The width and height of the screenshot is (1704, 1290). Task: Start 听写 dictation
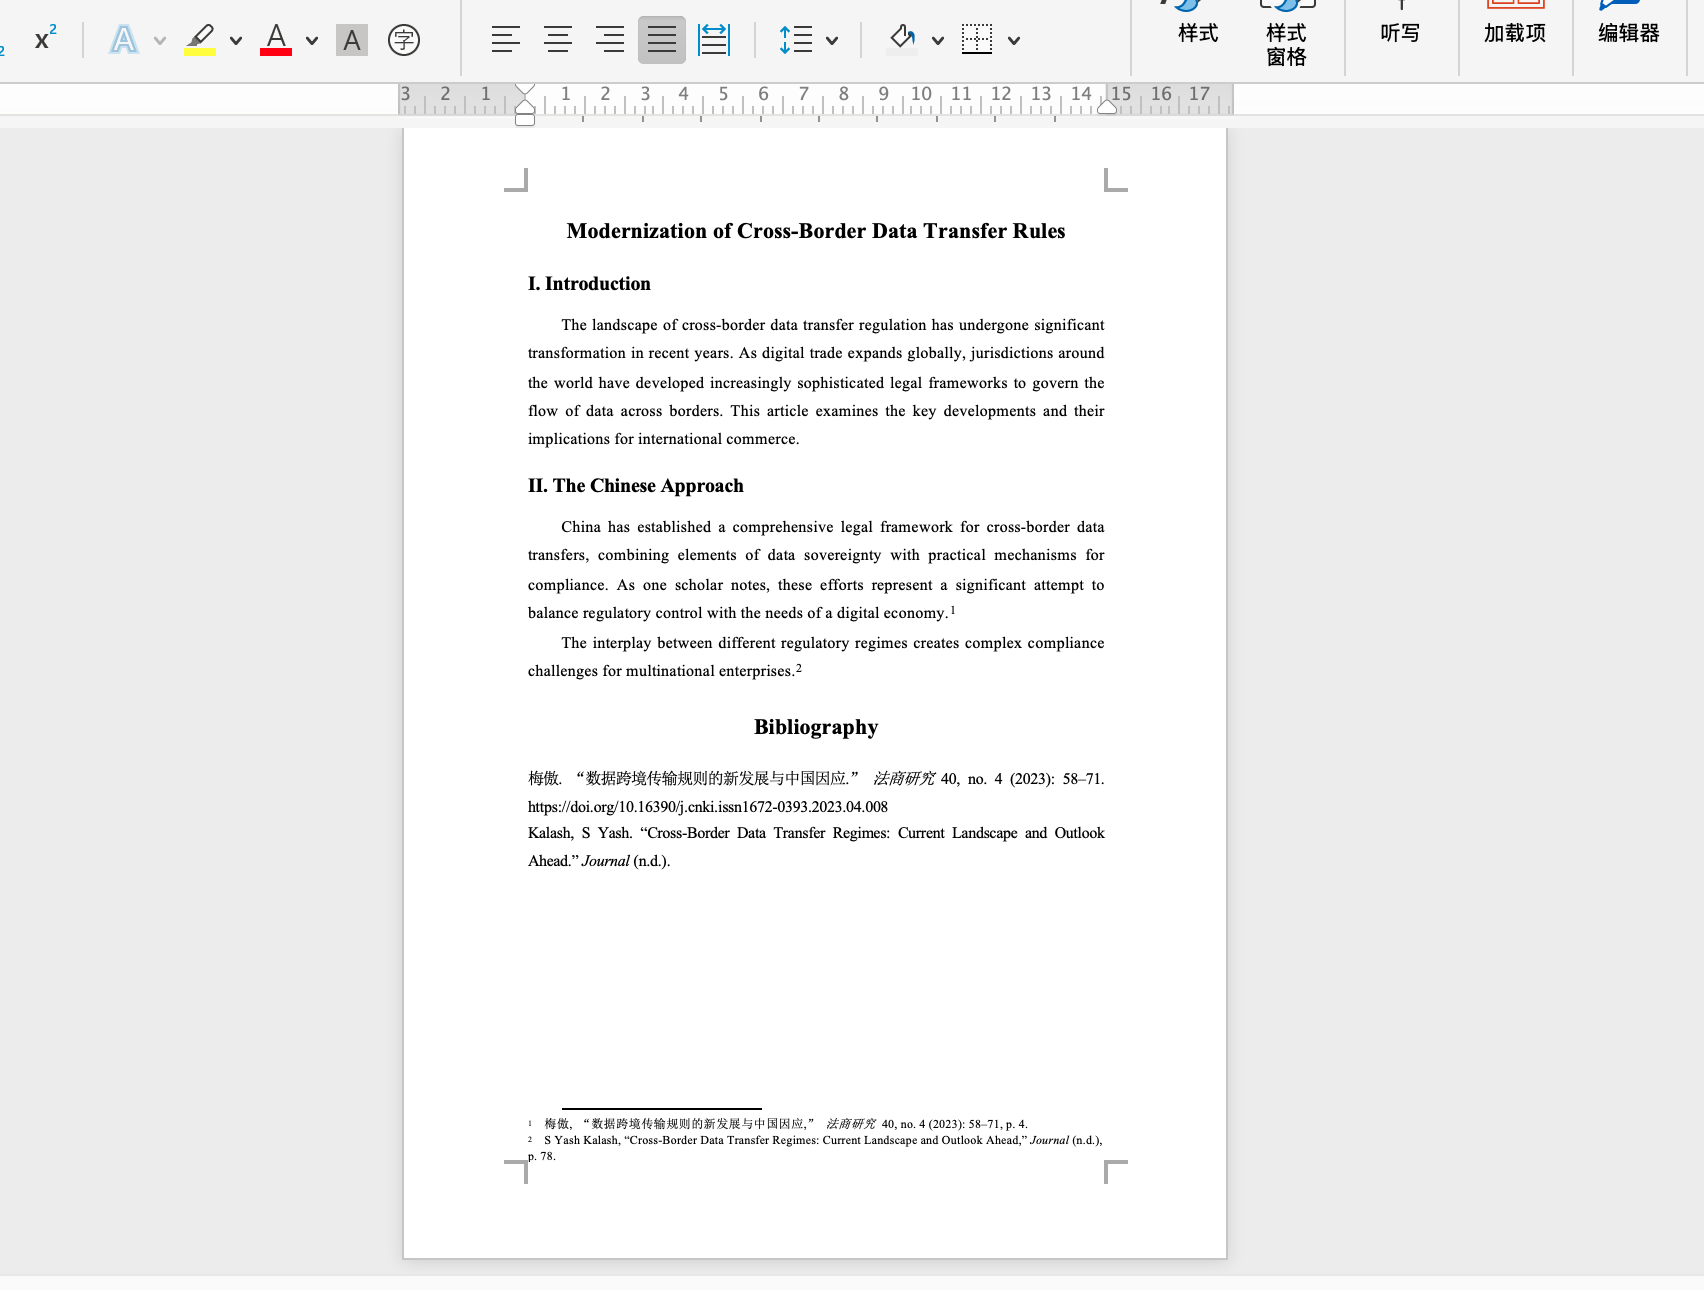(1400, 24)
